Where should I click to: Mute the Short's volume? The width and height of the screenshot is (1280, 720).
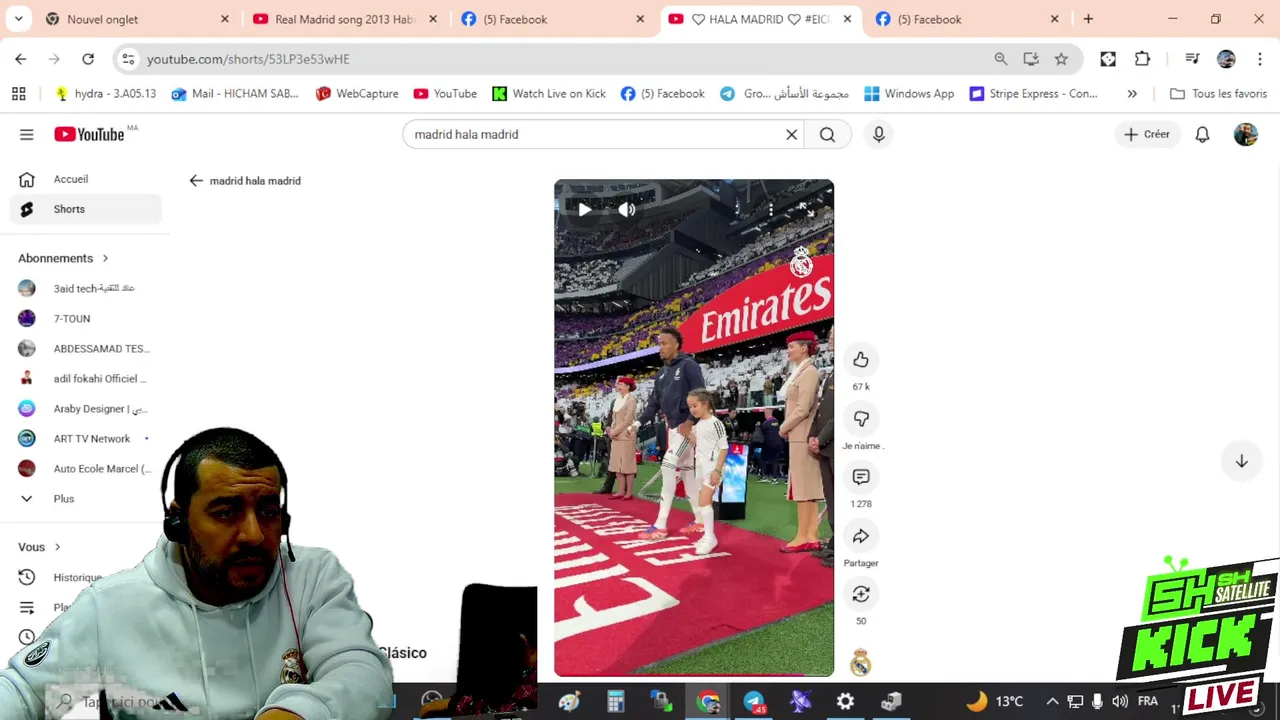coord(627,210)
